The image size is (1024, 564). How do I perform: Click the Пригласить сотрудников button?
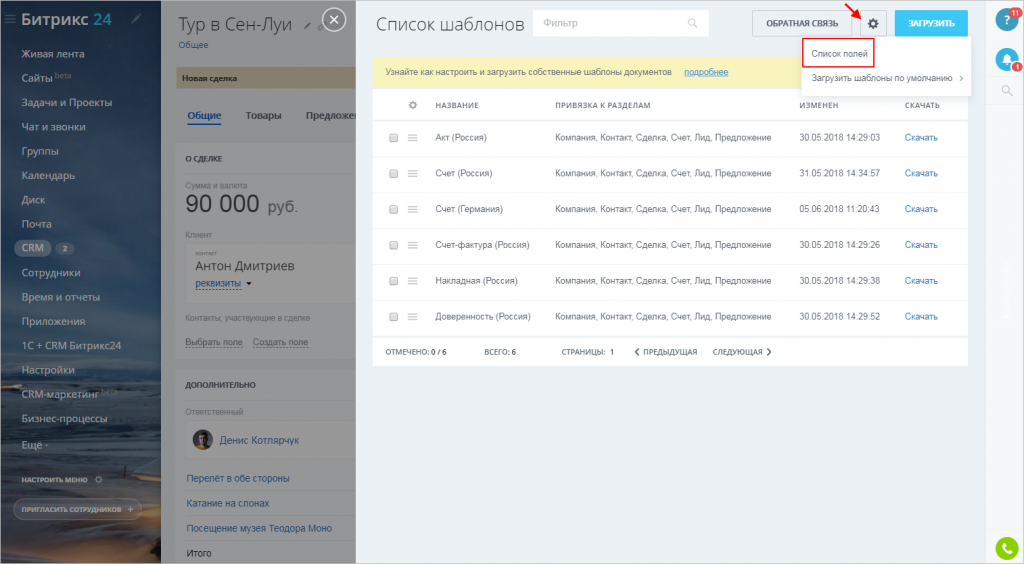coord(77,509)
